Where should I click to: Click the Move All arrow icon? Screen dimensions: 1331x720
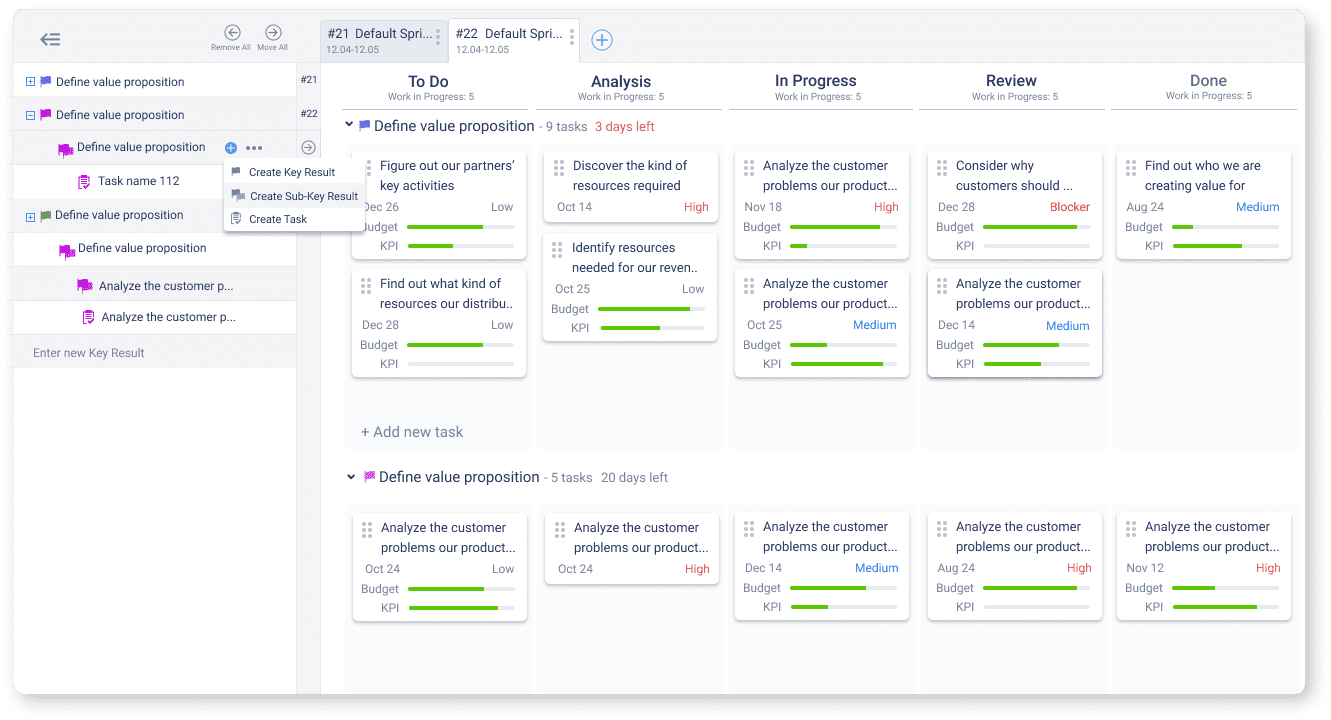click(273, 33)
